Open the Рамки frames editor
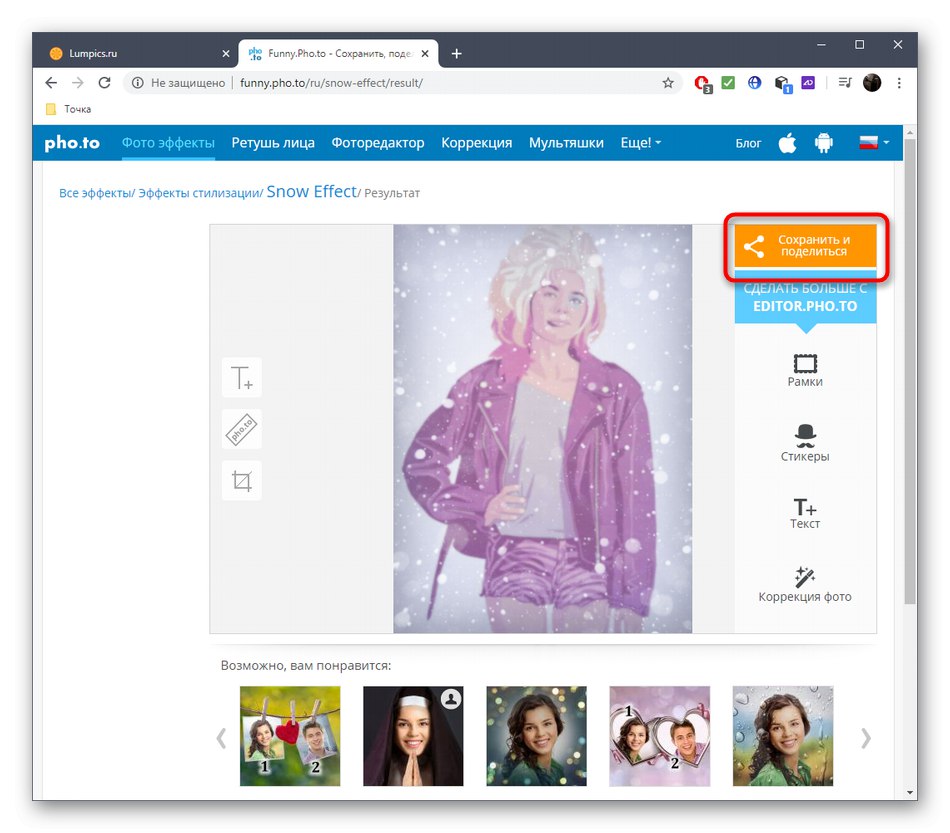Image resolution: width=950 pixels, height=833 pixels. coord(805,371)
